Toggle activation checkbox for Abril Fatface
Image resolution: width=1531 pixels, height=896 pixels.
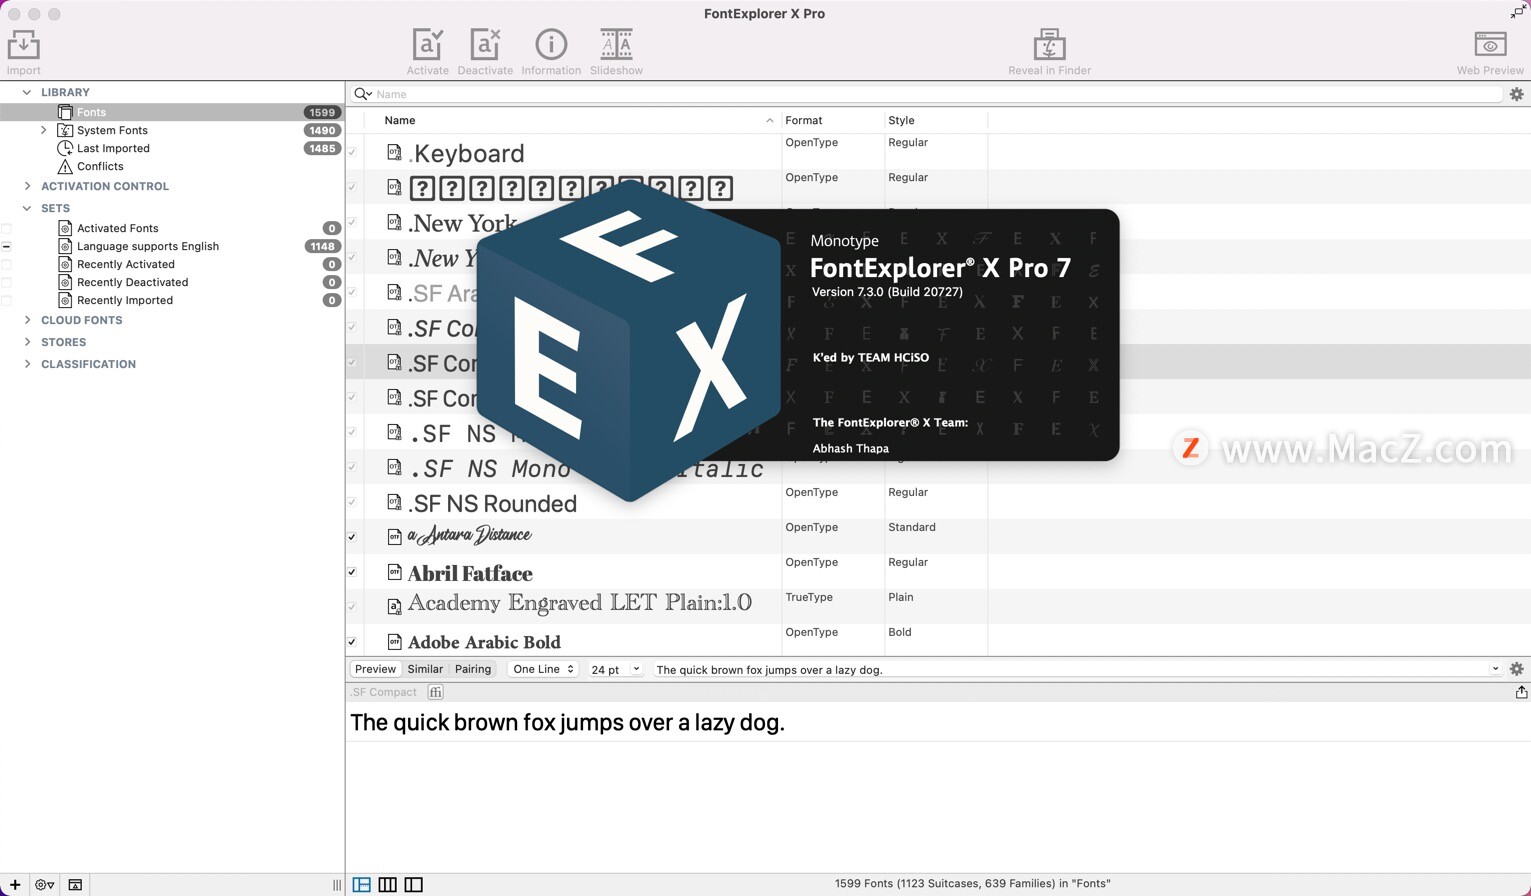pyautogui.click(x=352, y=572)
